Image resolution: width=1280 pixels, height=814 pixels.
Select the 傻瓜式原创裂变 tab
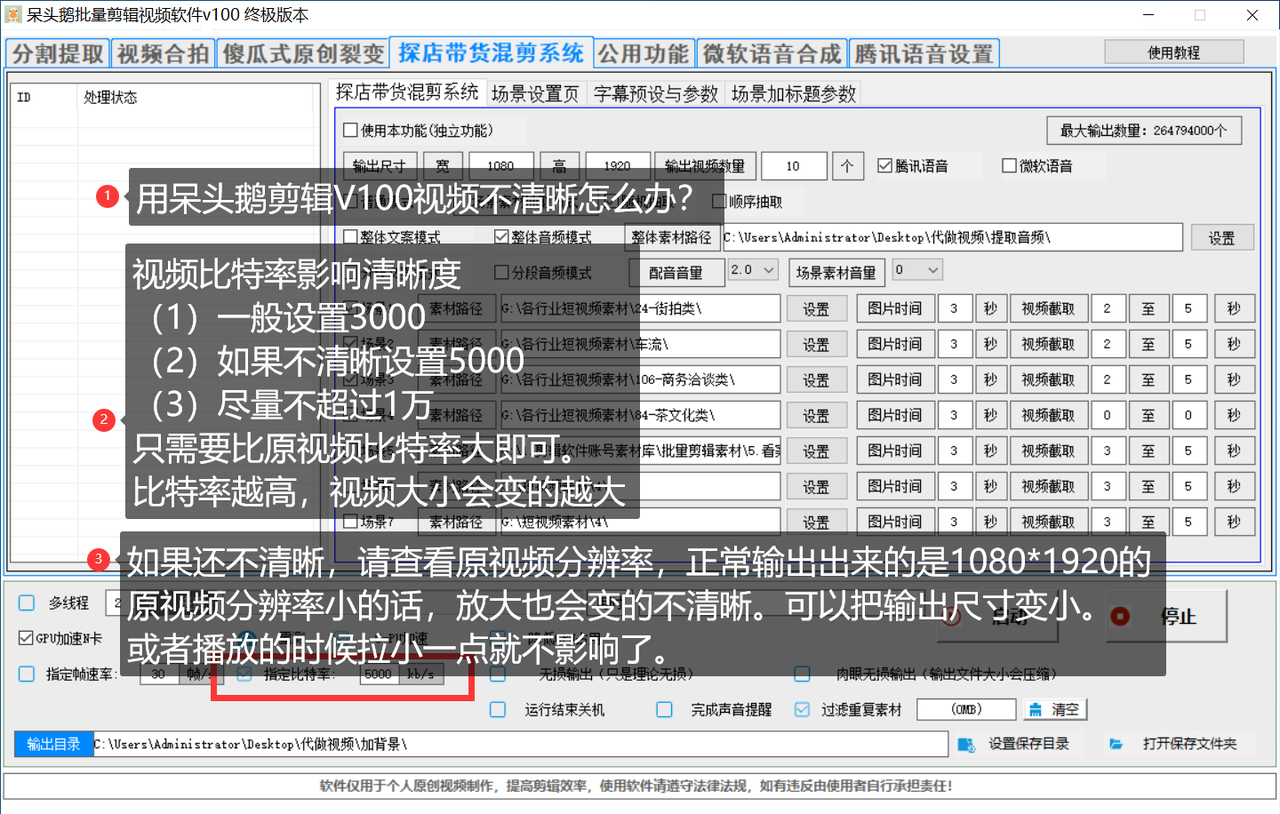click(303, 53)
